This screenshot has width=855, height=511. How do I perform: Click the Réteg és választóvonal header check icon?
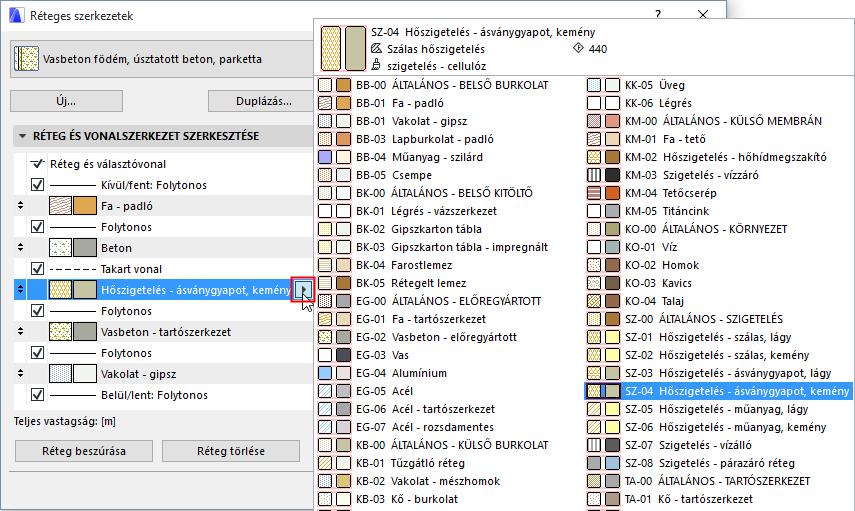pos(37,164)
